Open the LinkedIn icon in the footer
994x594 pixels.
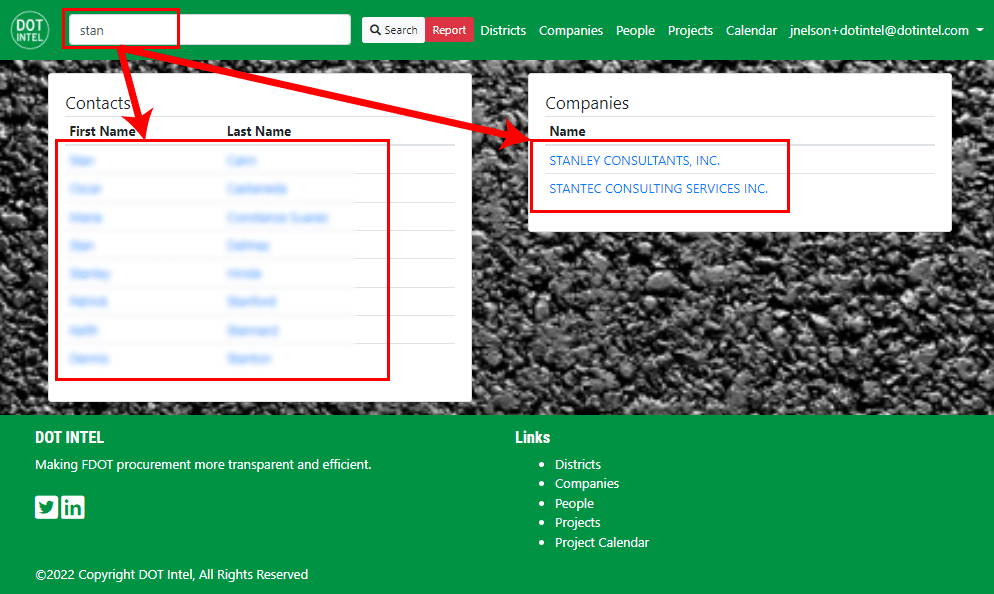tap(73, 507)
